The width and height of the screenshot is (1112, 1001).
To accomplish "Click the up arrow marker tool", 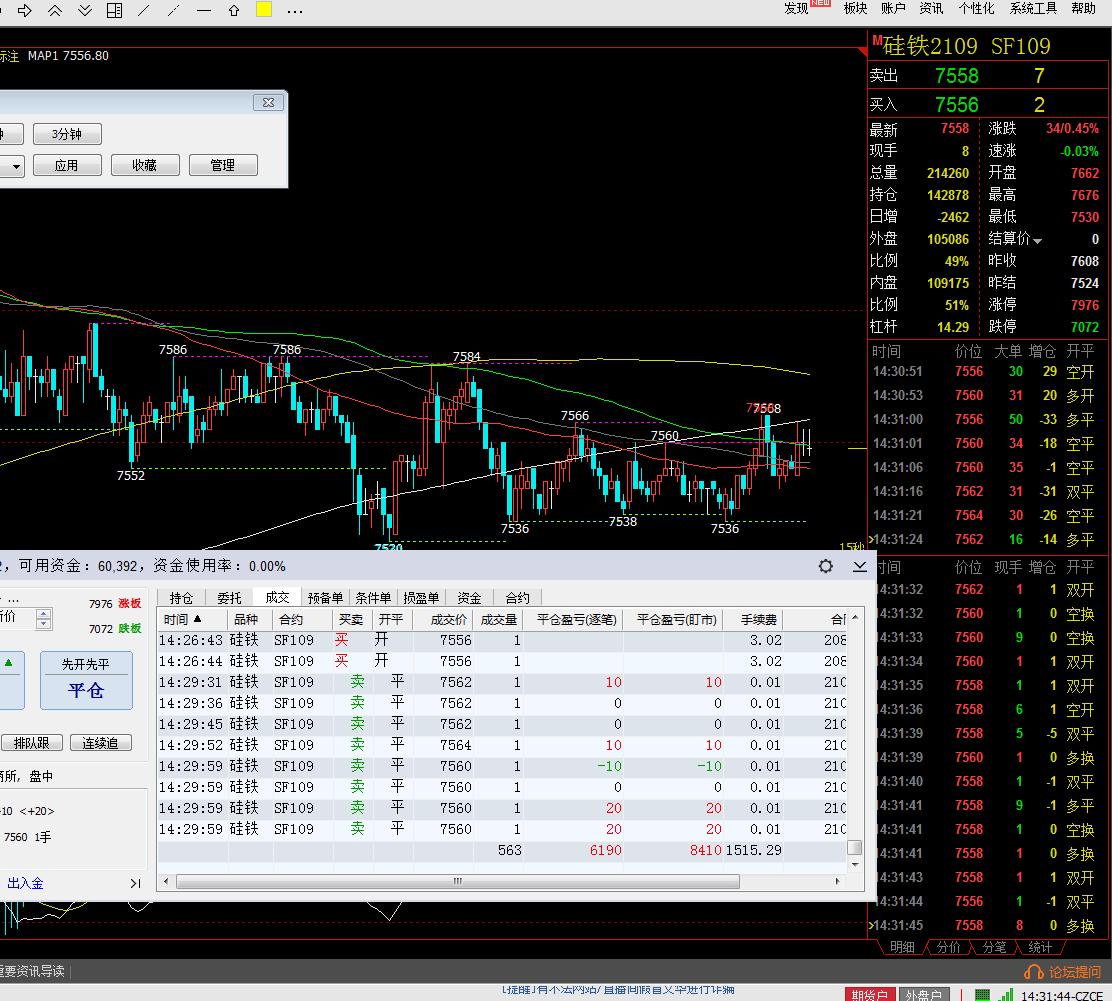I will point(234,10).
